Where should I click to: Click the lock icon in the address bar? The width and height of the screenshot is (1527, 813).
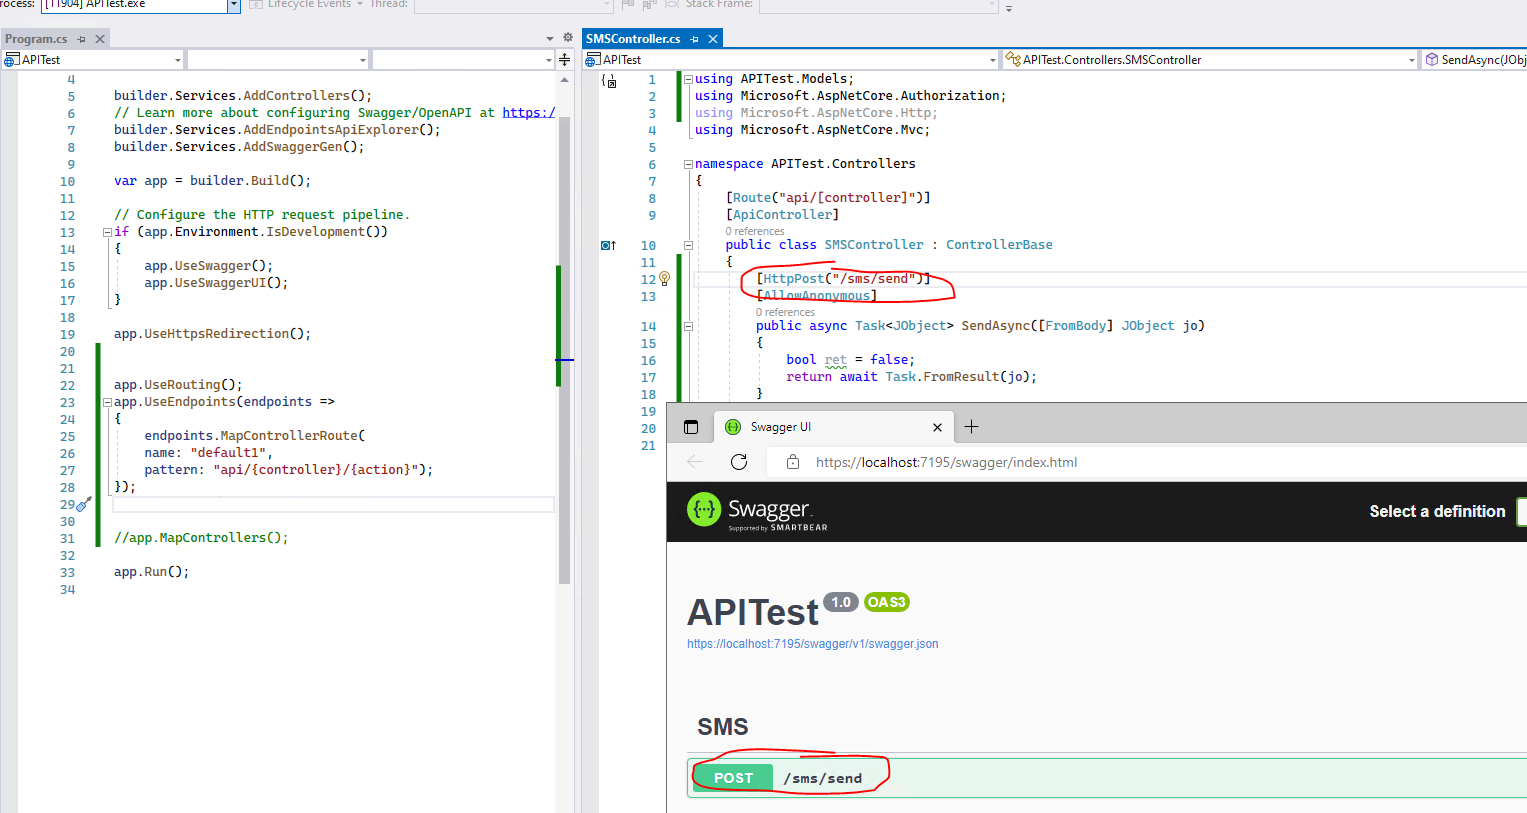tap(793, 462)
